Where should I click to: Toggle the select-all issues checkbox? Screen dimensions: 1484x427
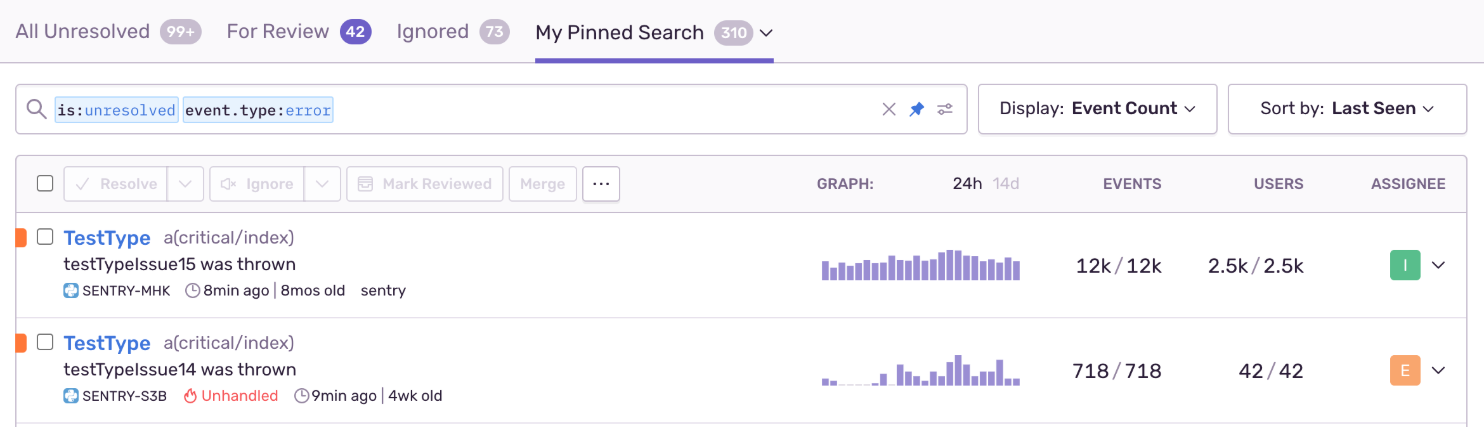45,184
